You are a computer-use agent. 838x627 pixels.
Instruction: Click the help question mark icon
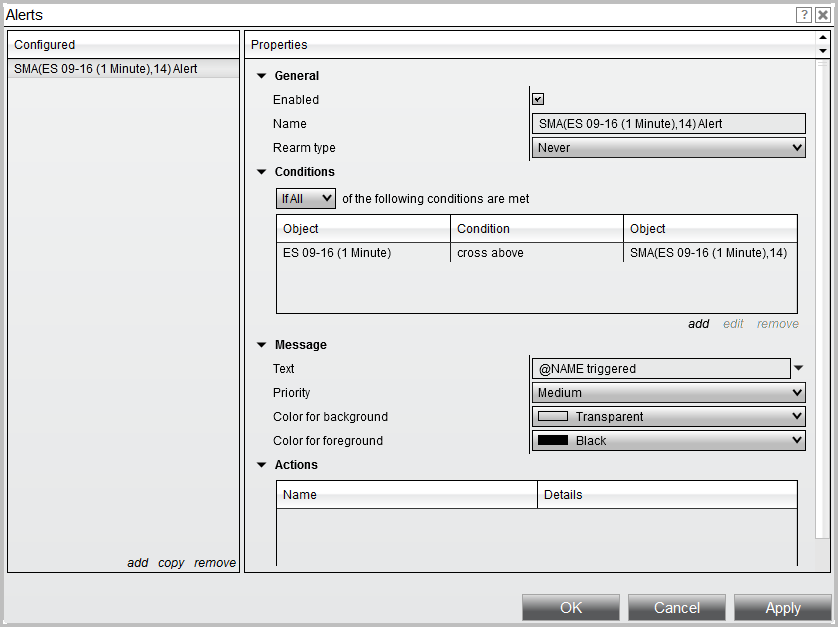803,14
